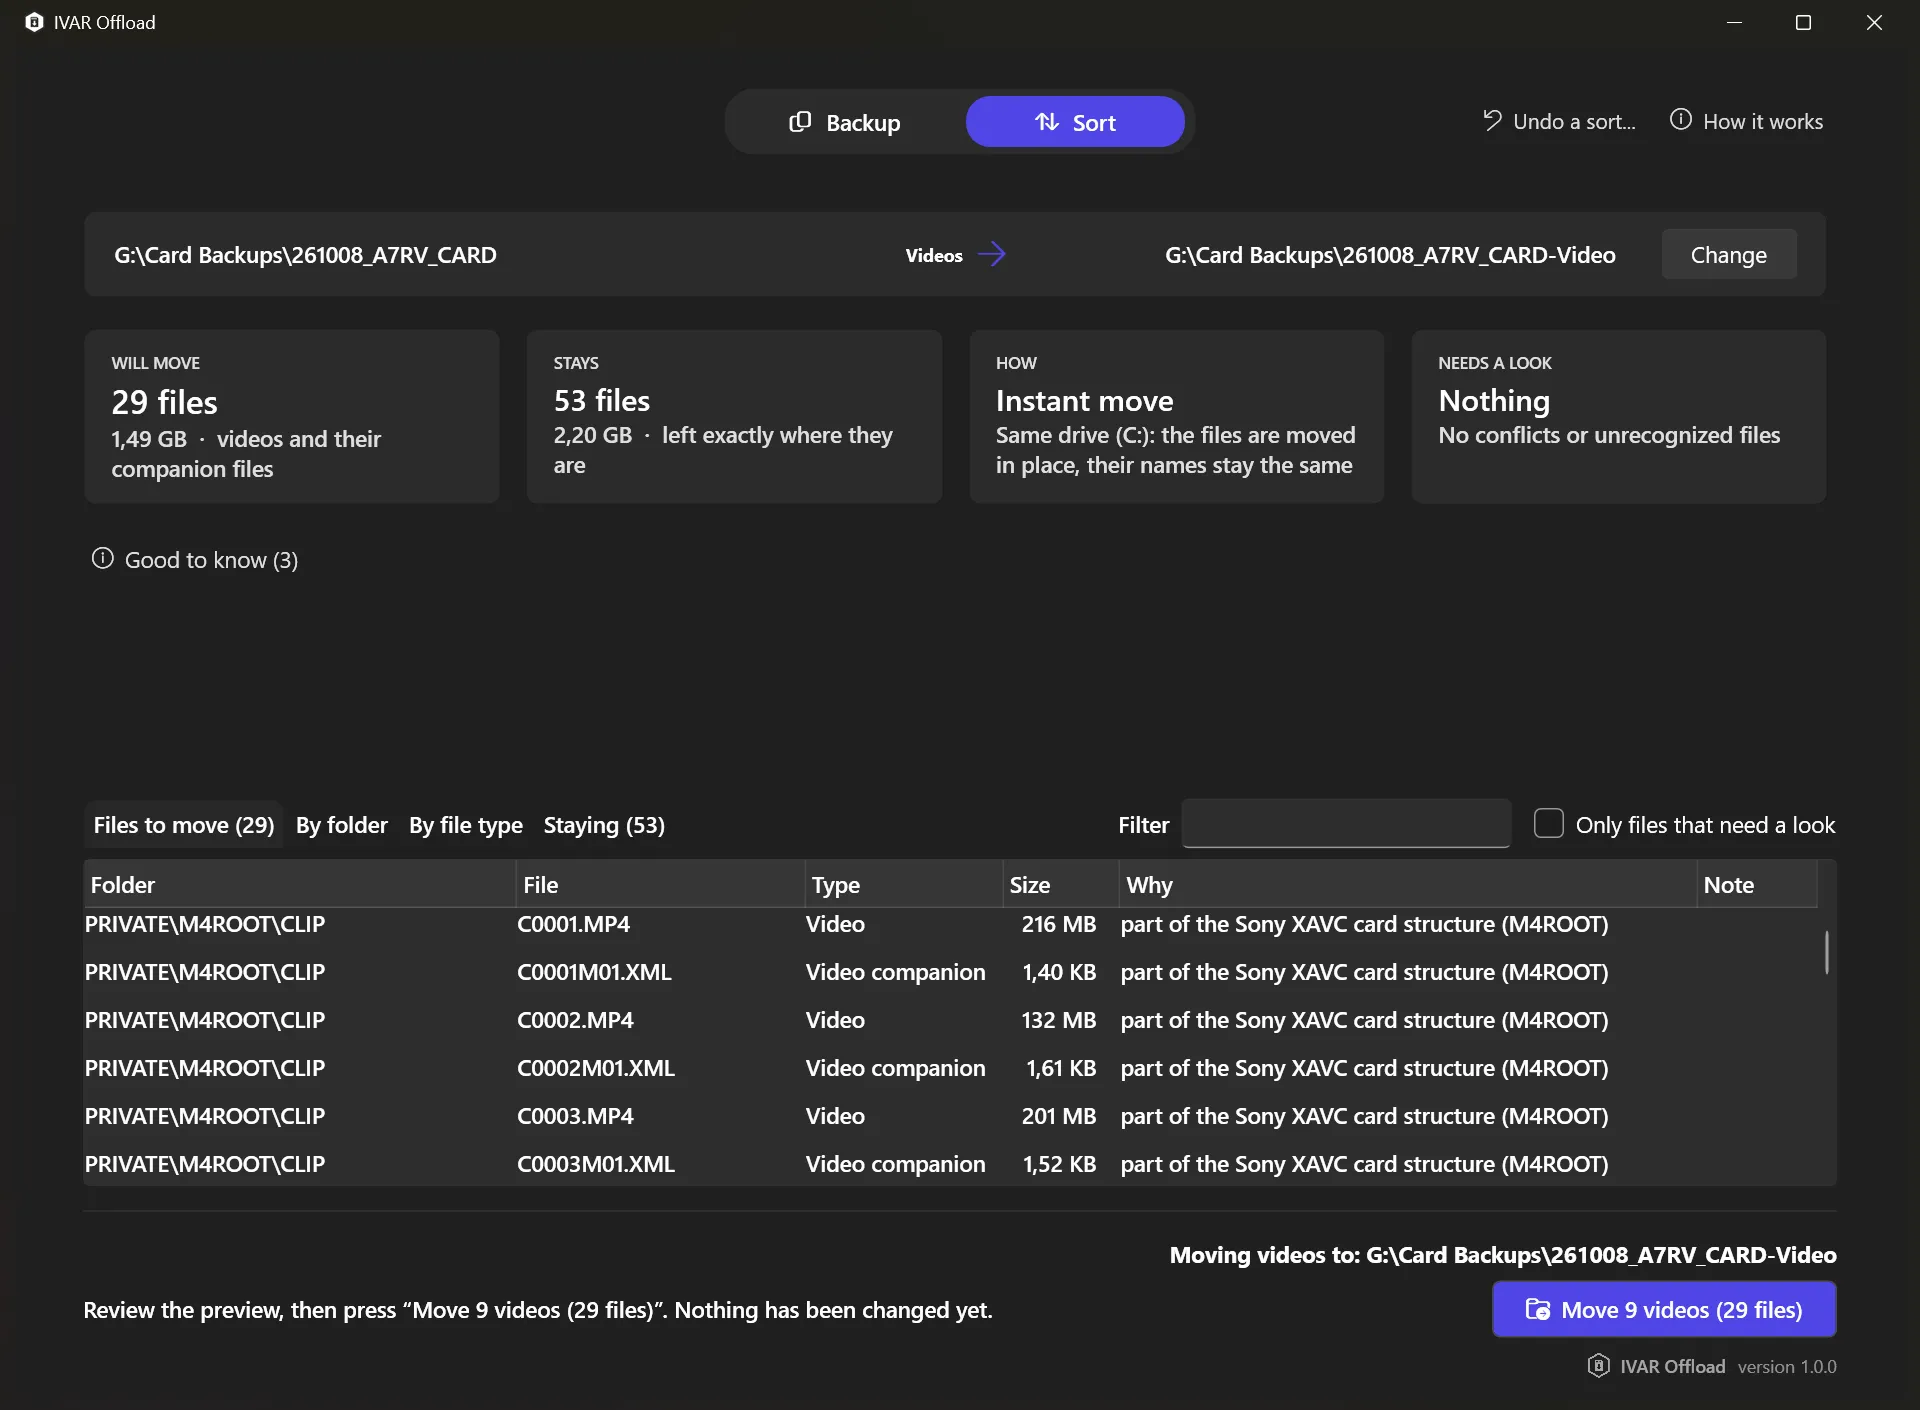Click the IVAR Offload footer logo icon

tap(1598, 1365)
